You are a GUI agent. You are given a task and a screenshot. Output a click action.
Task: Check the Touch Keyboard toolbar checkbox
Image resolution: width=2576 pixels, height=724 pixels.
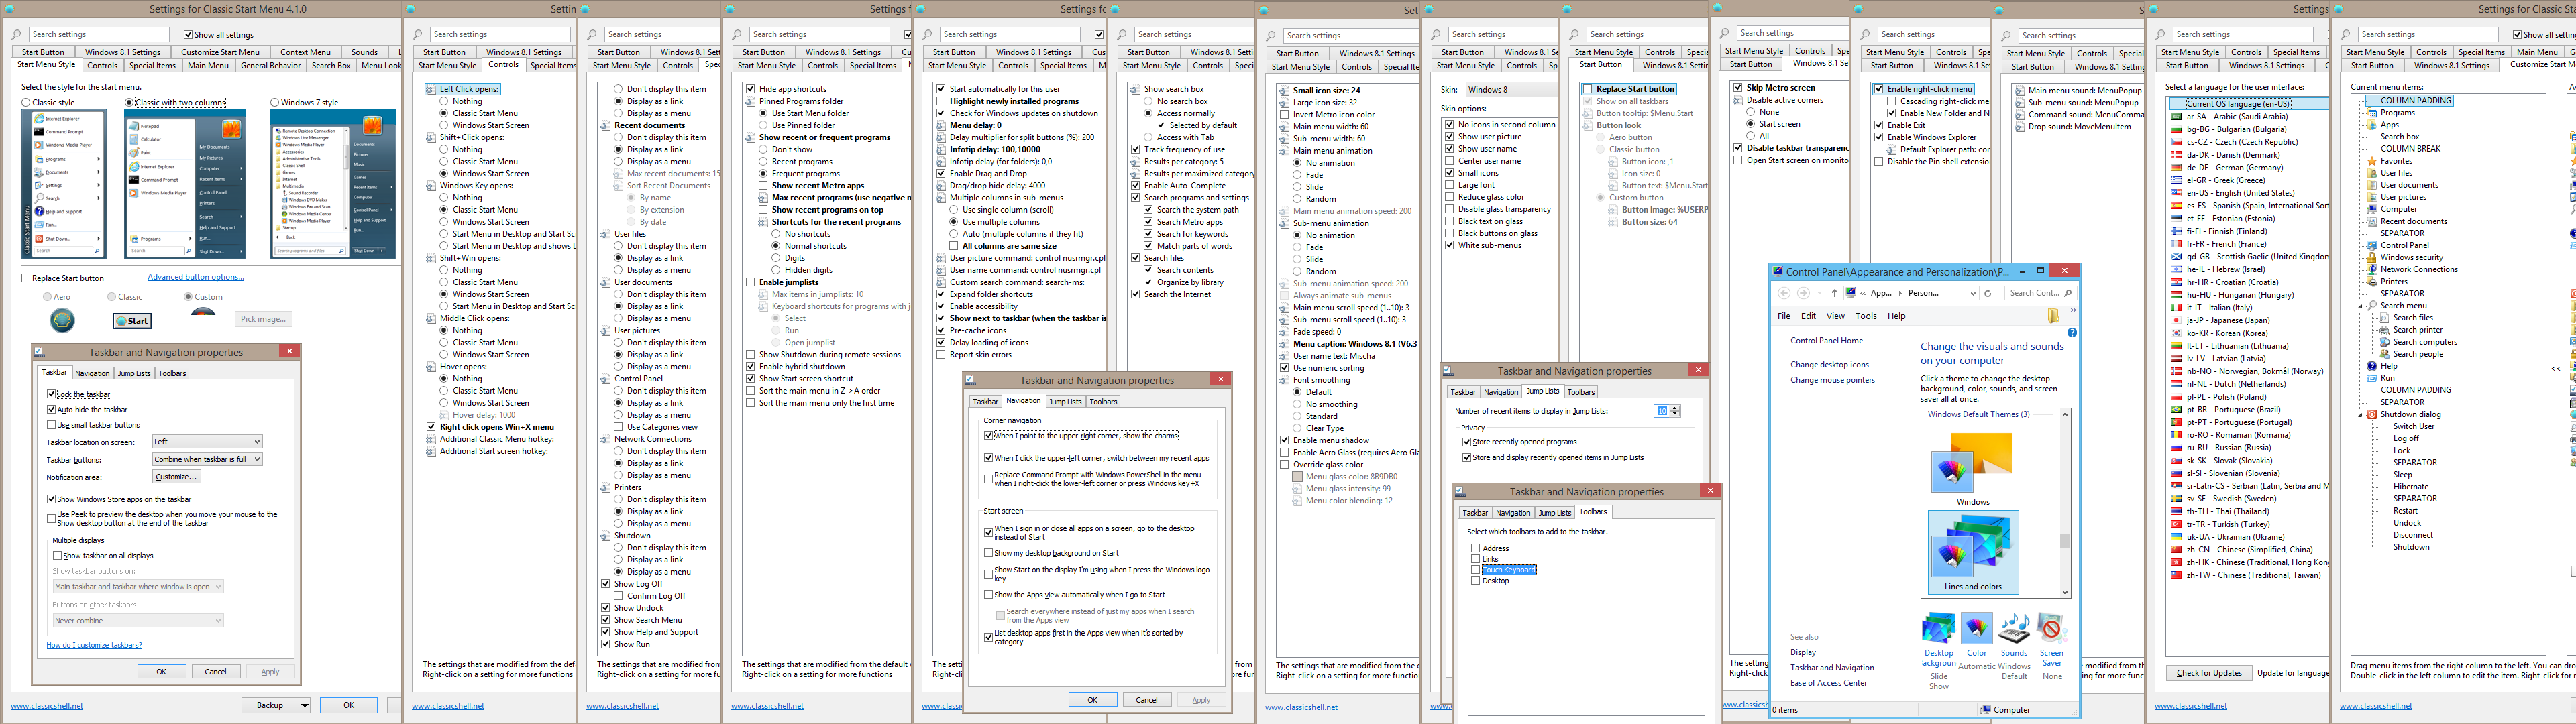click(1475, 570)
